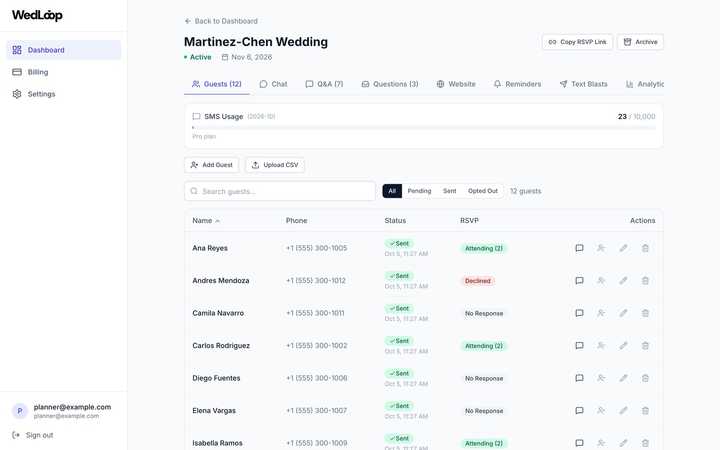
Task: Edit Andres Mendoza with pencil icon
Action: (x=623, y=281)
